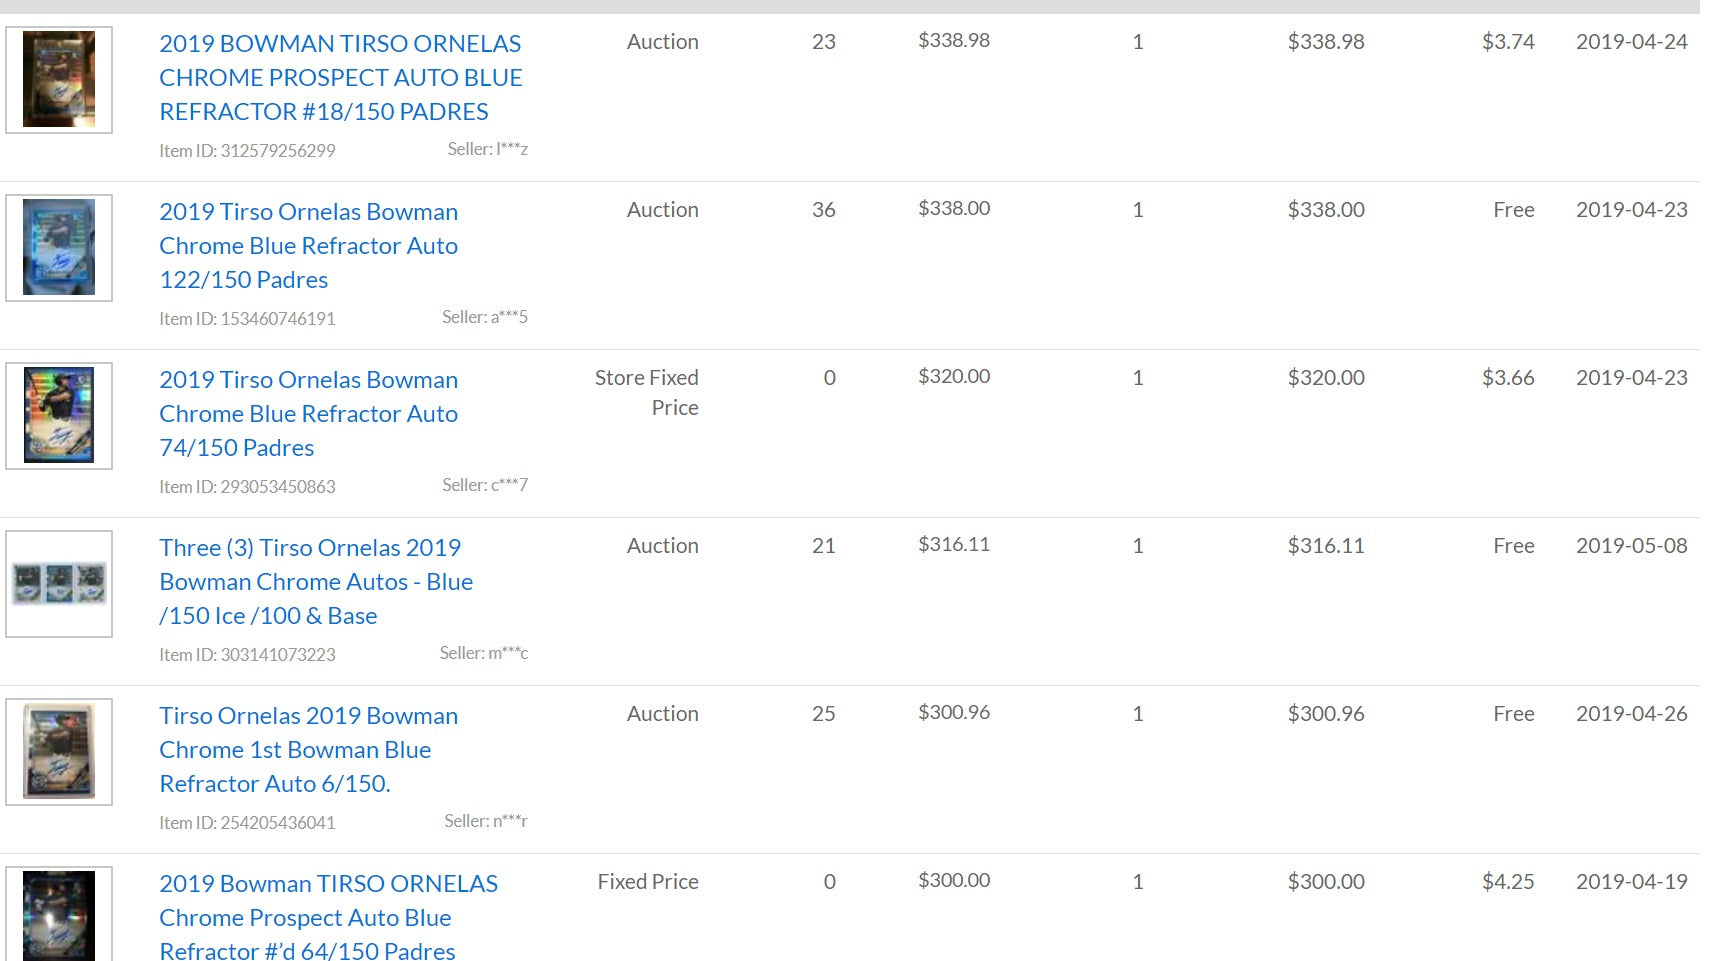Open the Blue Refractor Auto 122/150 Padres listing
Screen dimensions: 1714x961
(308, 245)
